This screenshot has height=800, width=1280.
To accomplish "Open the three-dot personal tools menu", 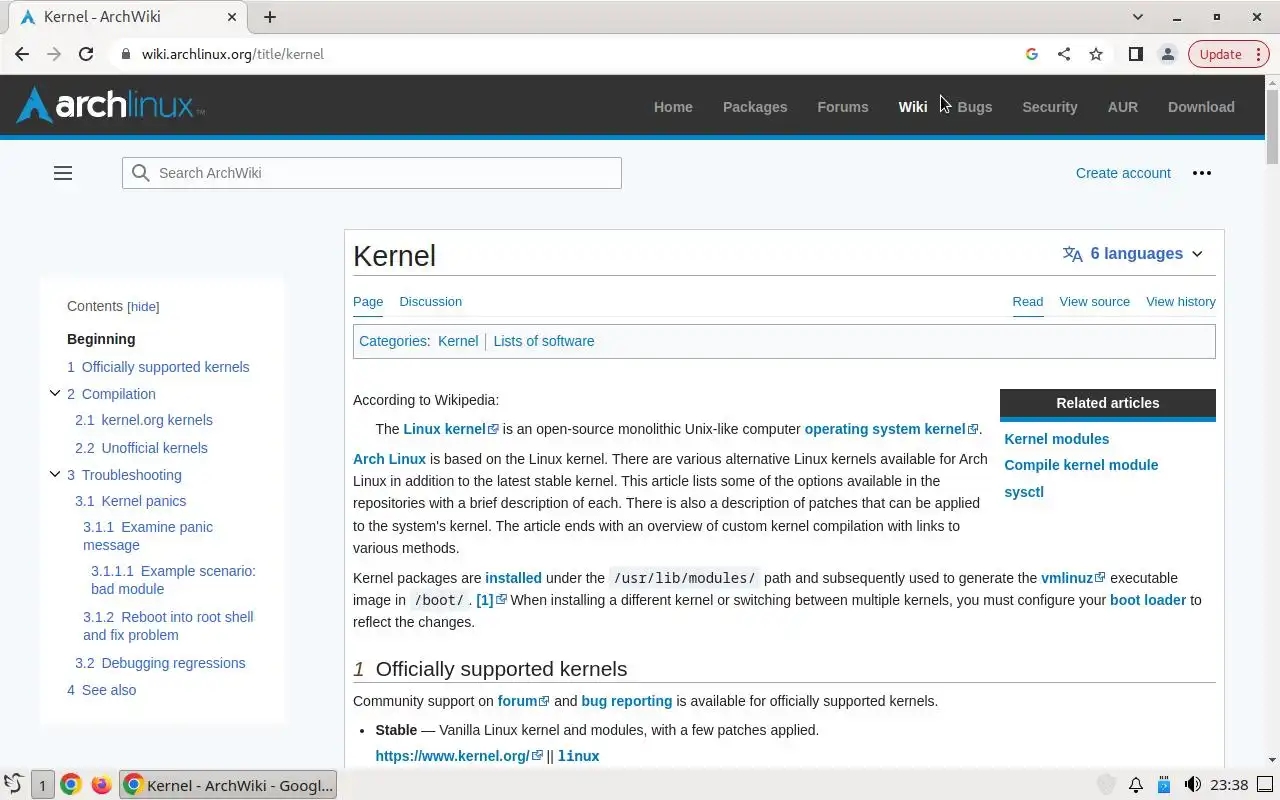I will 1202,173.
